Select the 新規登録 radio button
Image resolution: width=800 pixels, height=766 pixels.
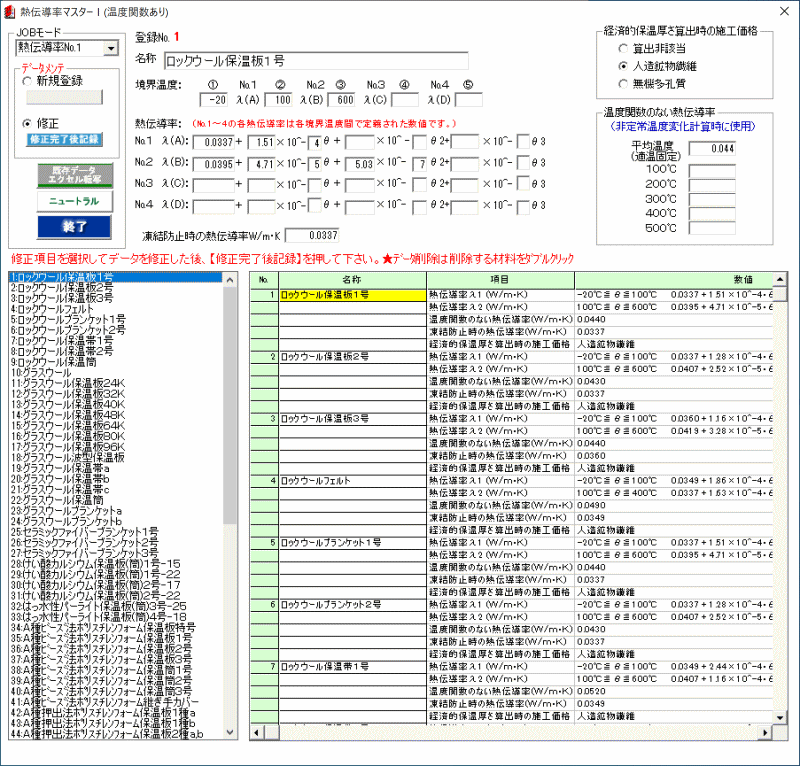pyautogui.click(x=28, y=81)
